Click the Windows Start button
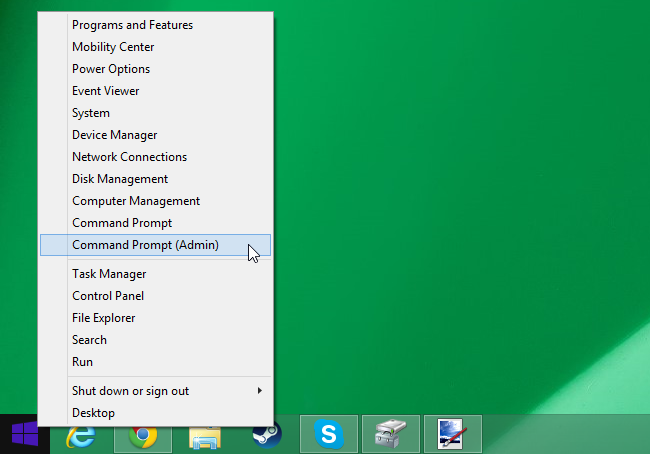The height and width of the screenshot is (454, 650). tap(24, 434)
